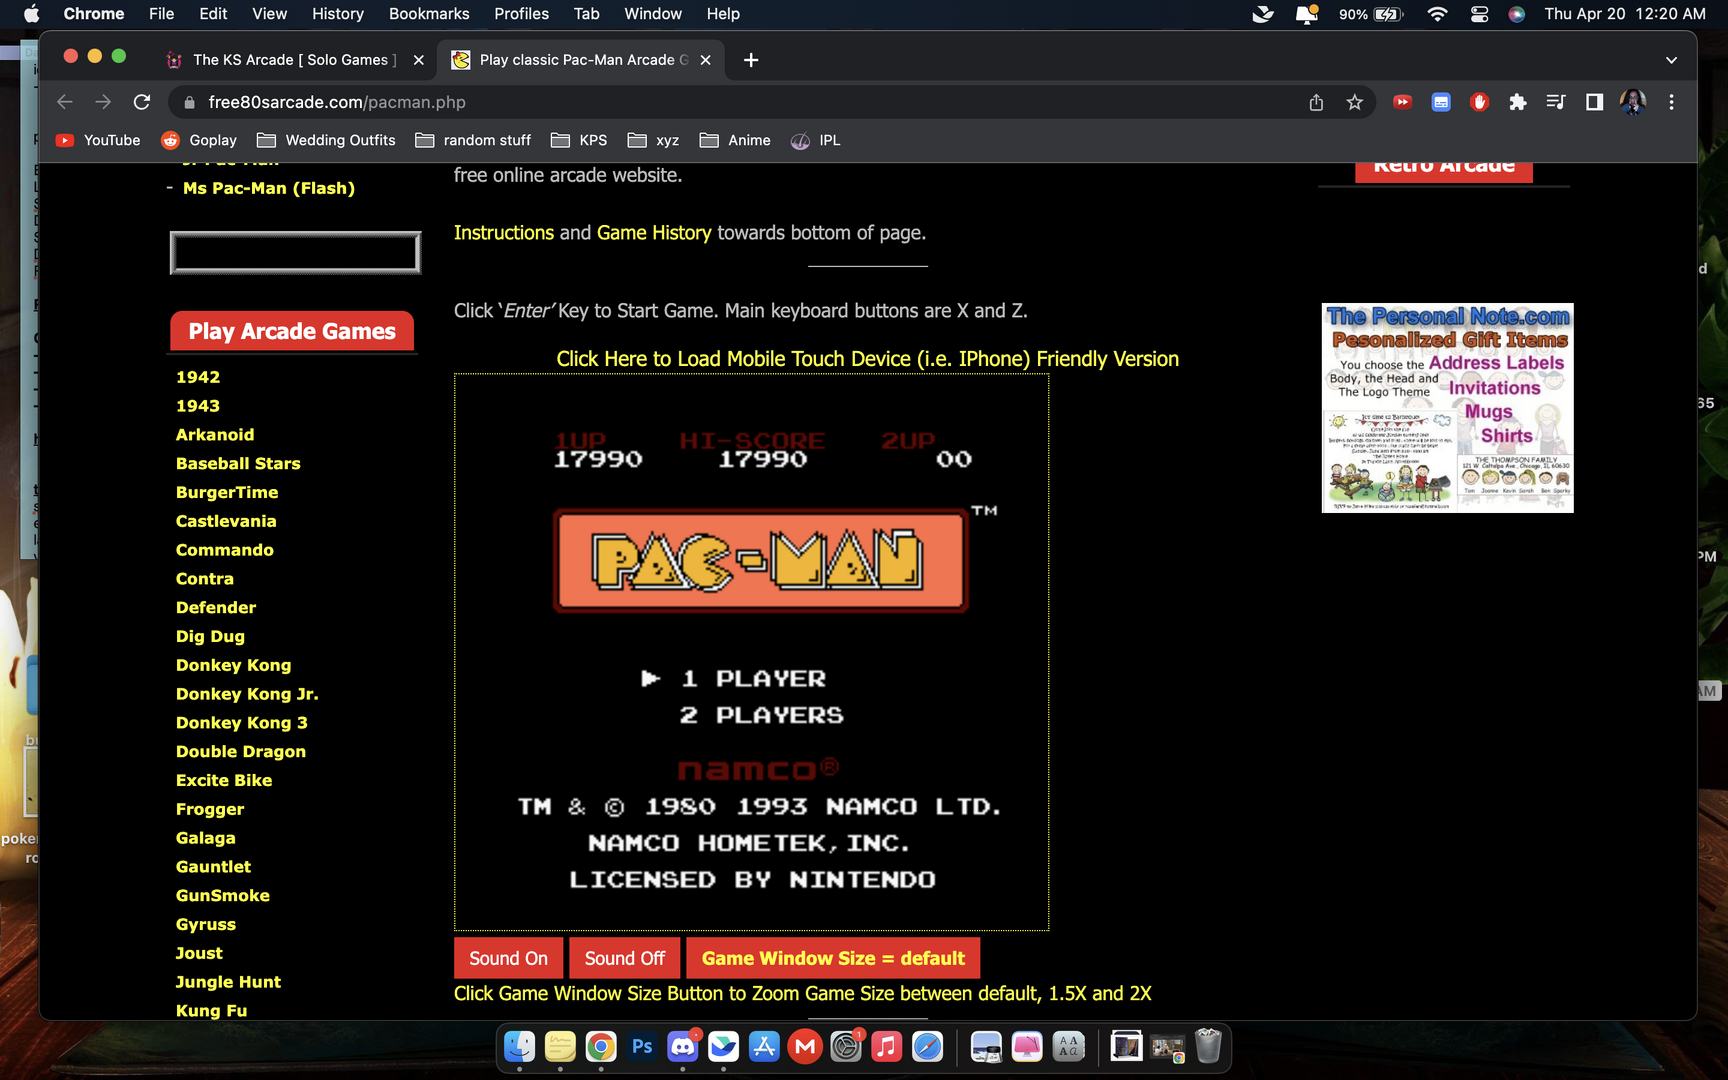
Task: Turn game sound off
Action: (624, 958)
